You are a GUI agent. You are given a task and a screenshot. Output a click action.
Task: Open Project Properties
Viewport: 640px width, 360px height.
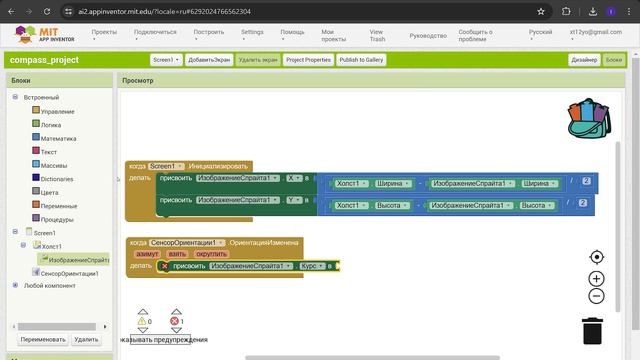point(308,60)
